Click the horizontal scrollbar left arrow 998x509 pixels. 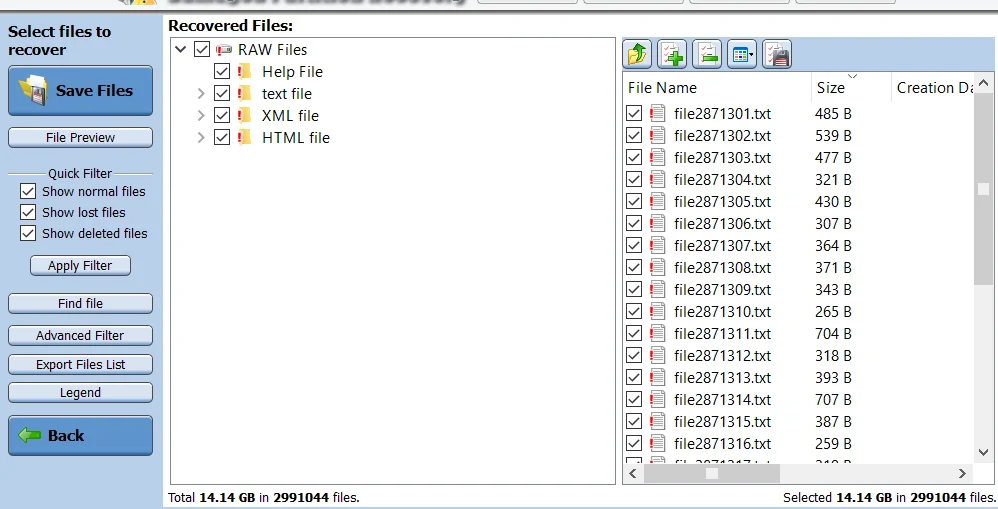coord(633,473)
